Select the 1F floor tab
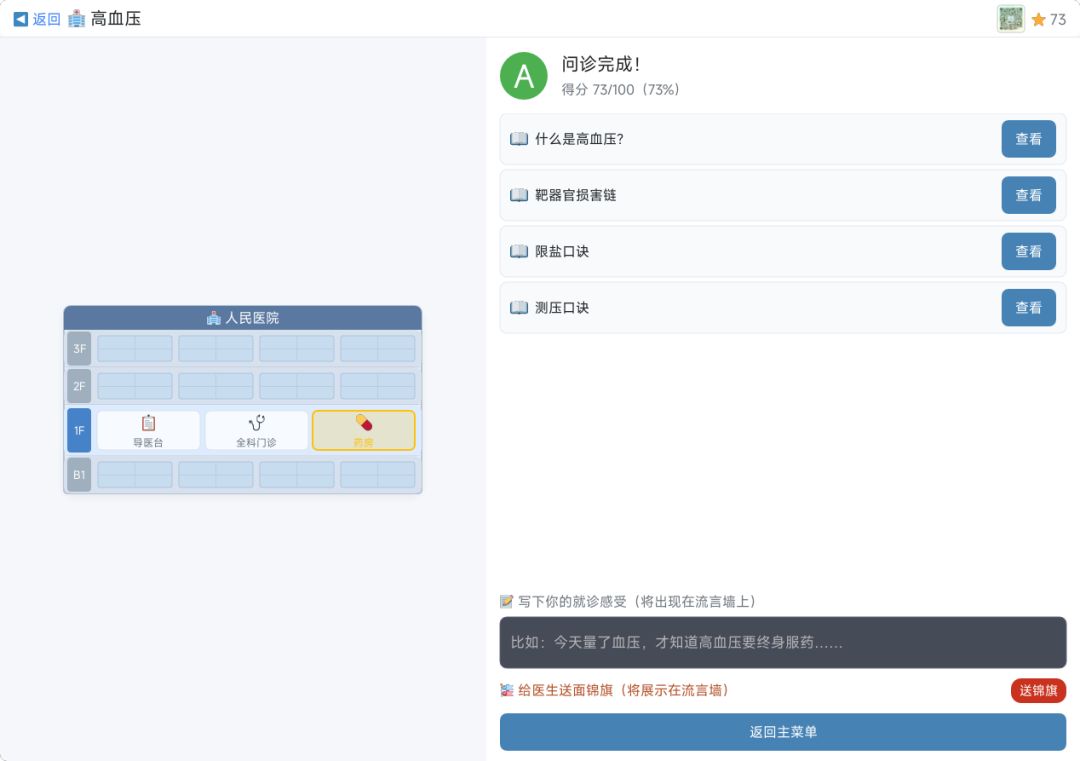The image size is (1080, 761). click(79, 430)
